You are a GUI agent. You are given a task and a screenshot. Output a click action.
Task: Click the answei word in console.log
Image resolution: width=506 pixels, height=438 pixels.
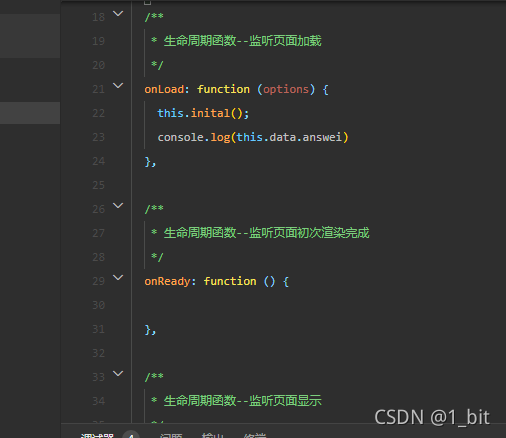(322, 137)
